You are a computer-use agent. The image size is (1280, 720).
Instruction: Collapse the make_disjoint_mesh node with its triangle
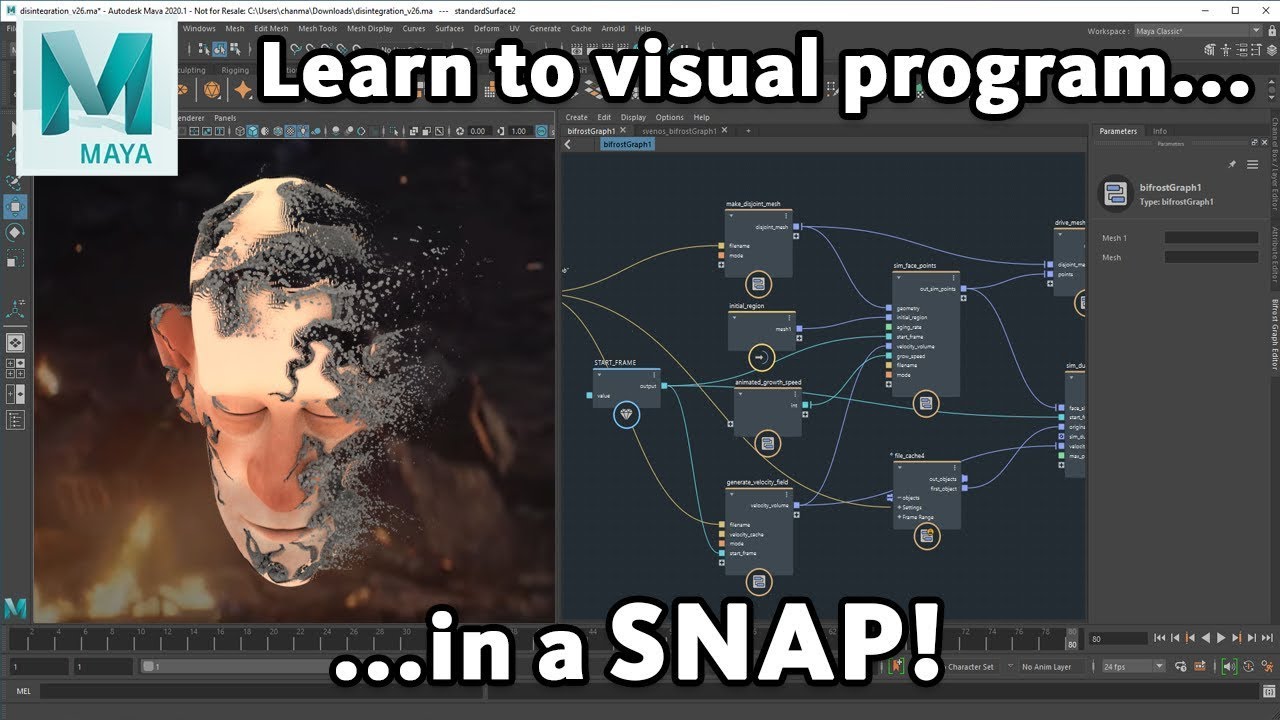(731, 215)
